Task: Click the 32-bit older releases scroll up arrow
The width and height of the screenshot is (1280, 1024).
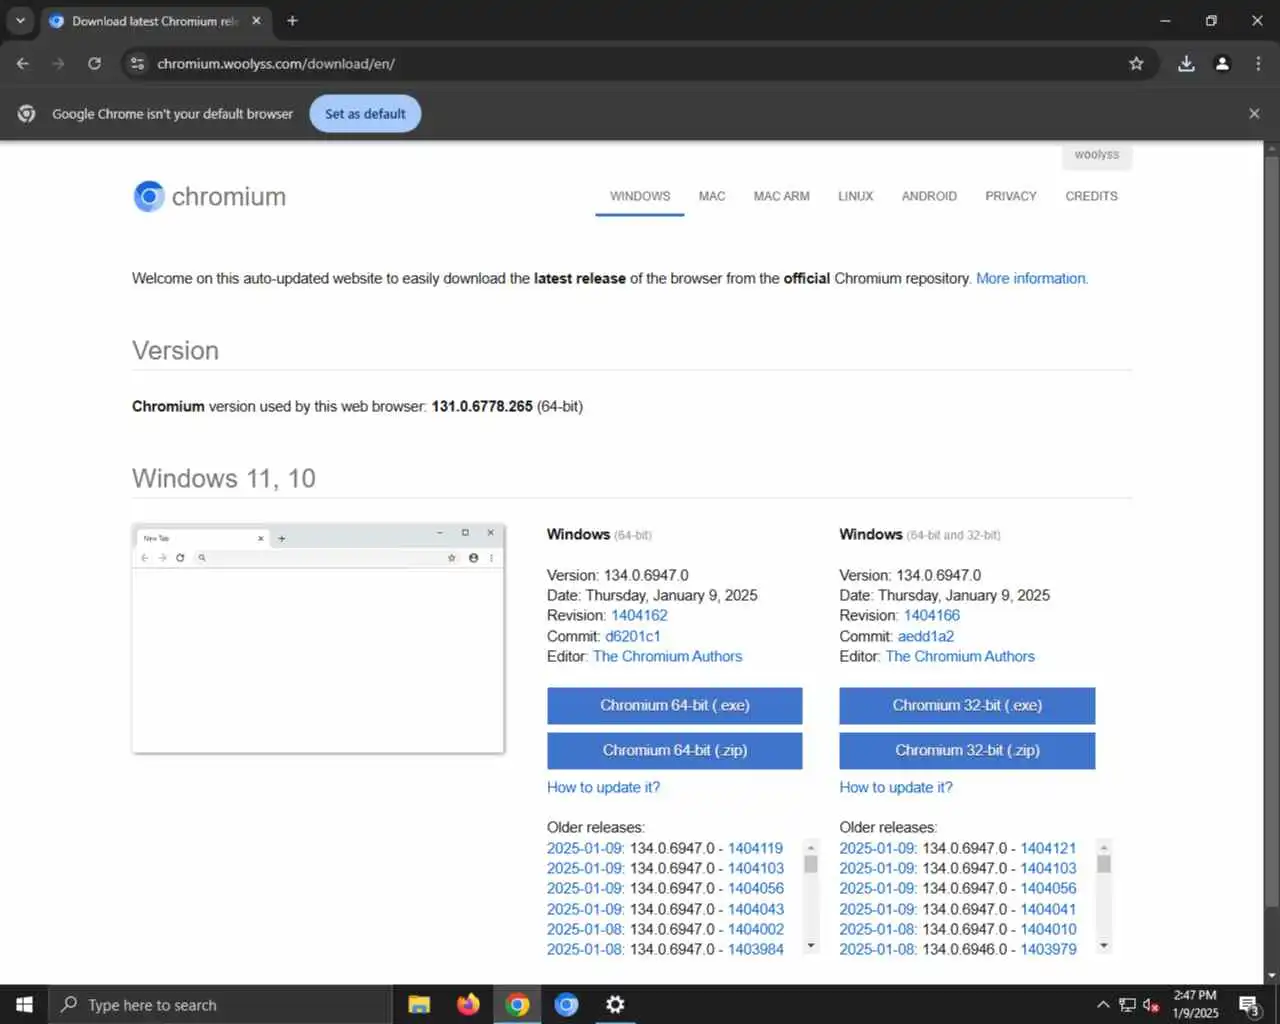Action: pyautogui.click(x=1104, y=847)
